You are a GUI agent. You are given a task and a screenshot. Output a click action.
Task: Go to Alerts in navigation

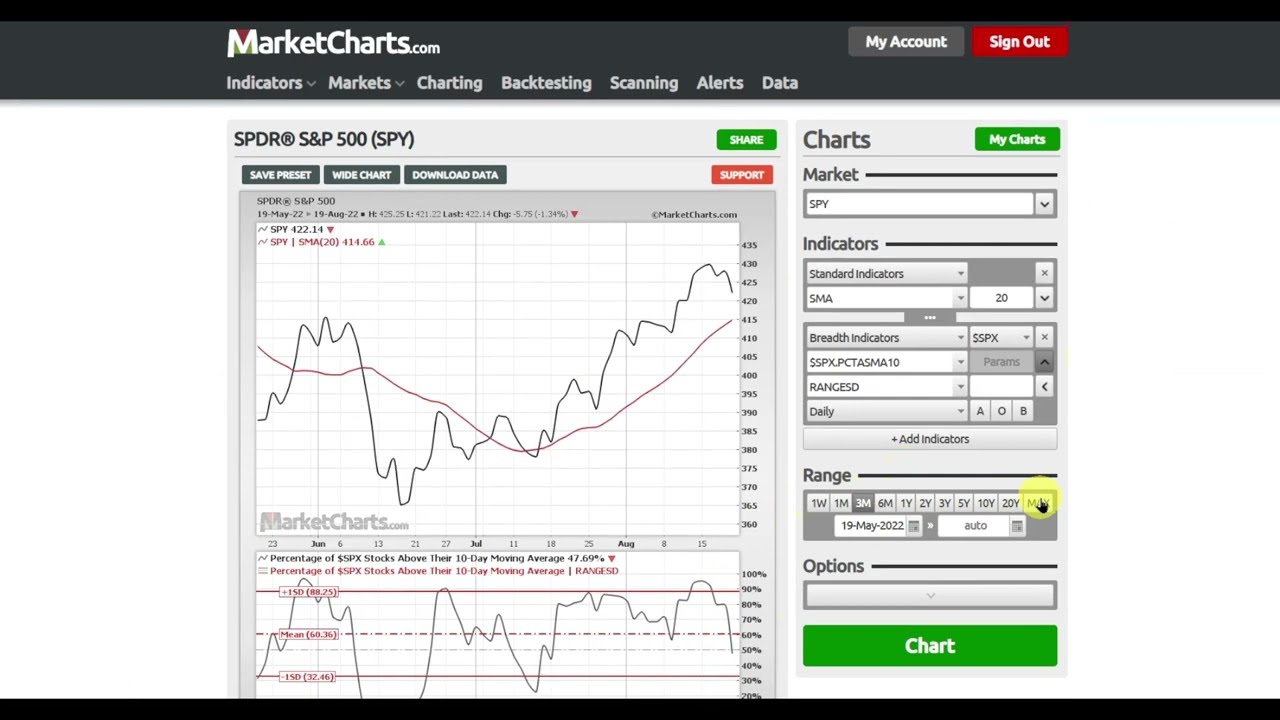coord(720,83)
